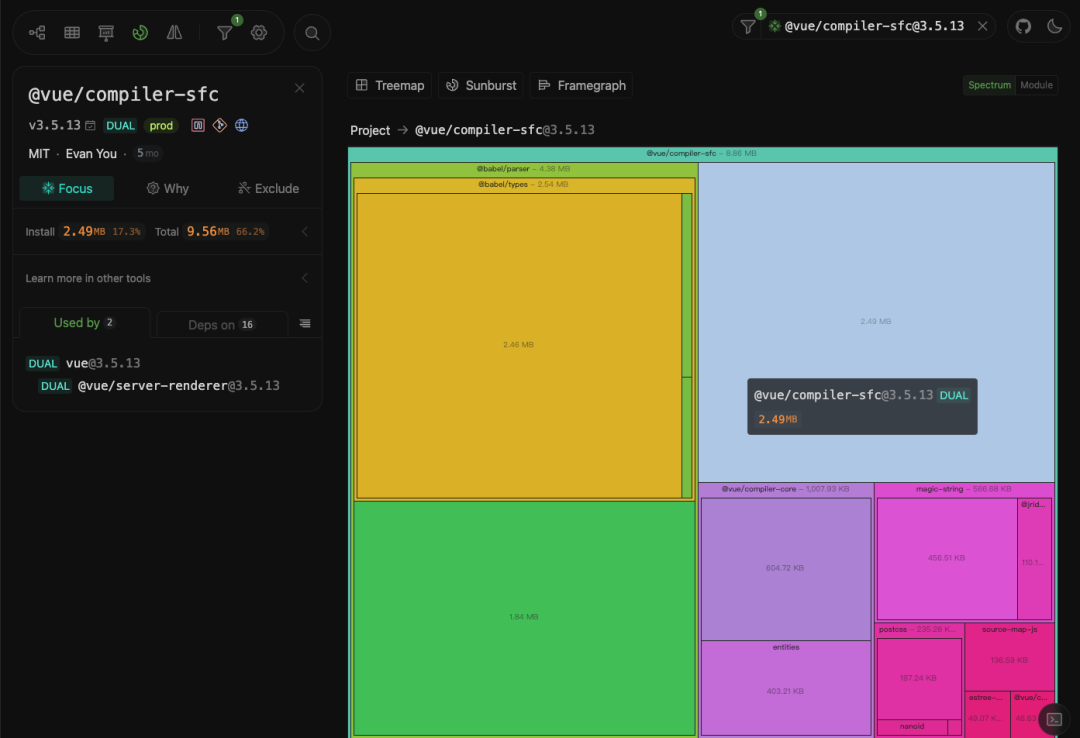Expand the Install and Total size row

(167, 232)
